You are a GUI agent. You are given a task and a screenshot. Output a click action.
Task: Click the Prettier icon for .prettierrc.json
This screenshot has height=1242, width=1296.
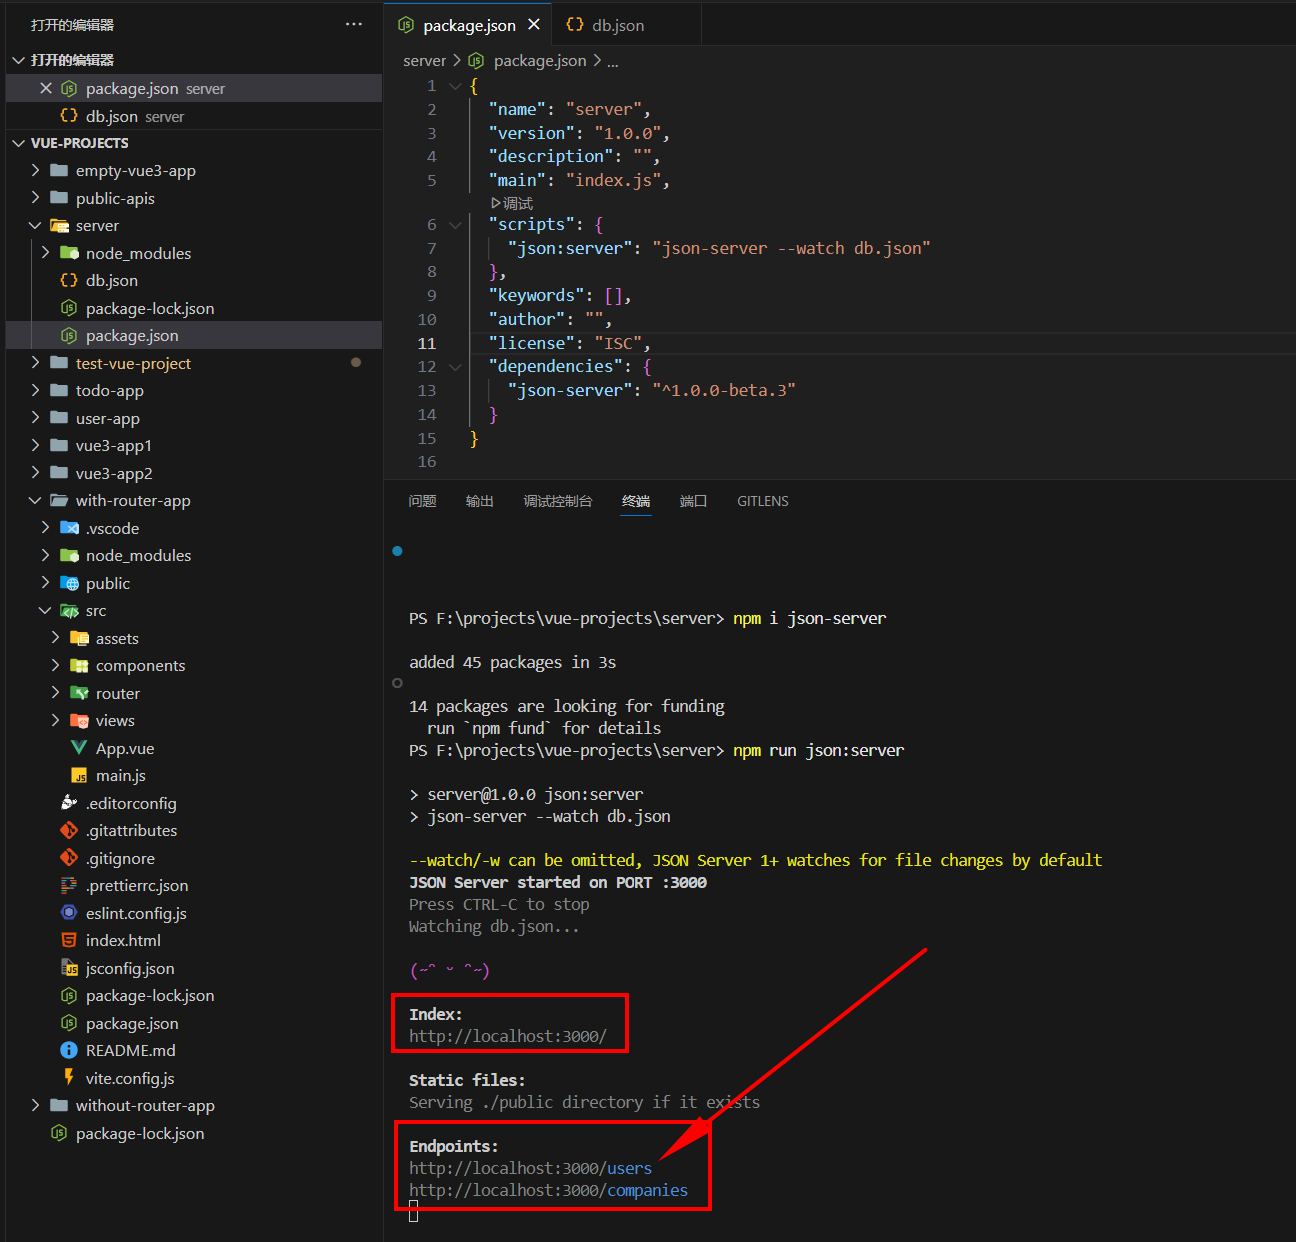pyautogui.click(x=69, y=885)
